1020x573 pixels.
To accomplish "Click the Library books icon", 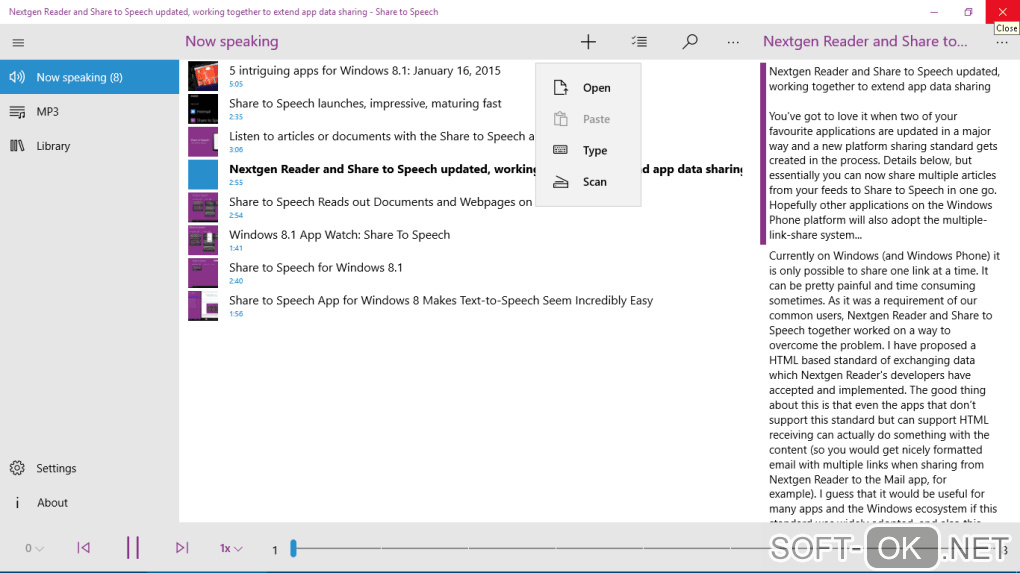I will pos(17,146).
